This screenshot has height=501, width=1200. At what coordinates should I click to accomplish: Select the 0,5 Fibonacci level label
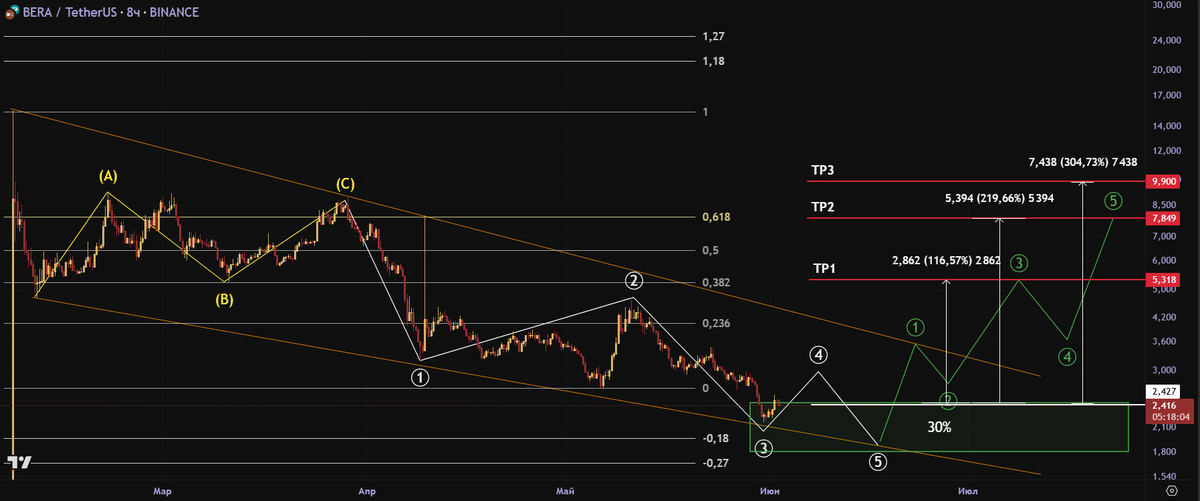coord(711,250)
